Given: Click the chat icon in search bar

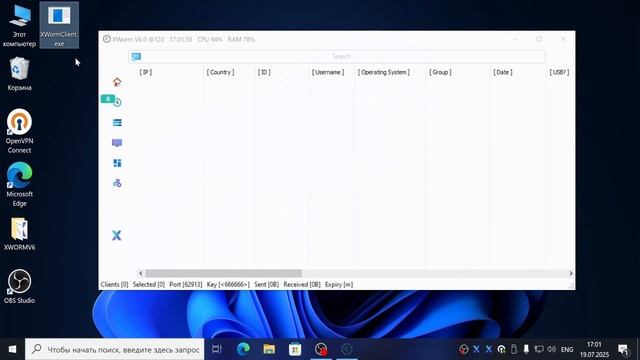Looking at the screenshot, I should point(136,56).
